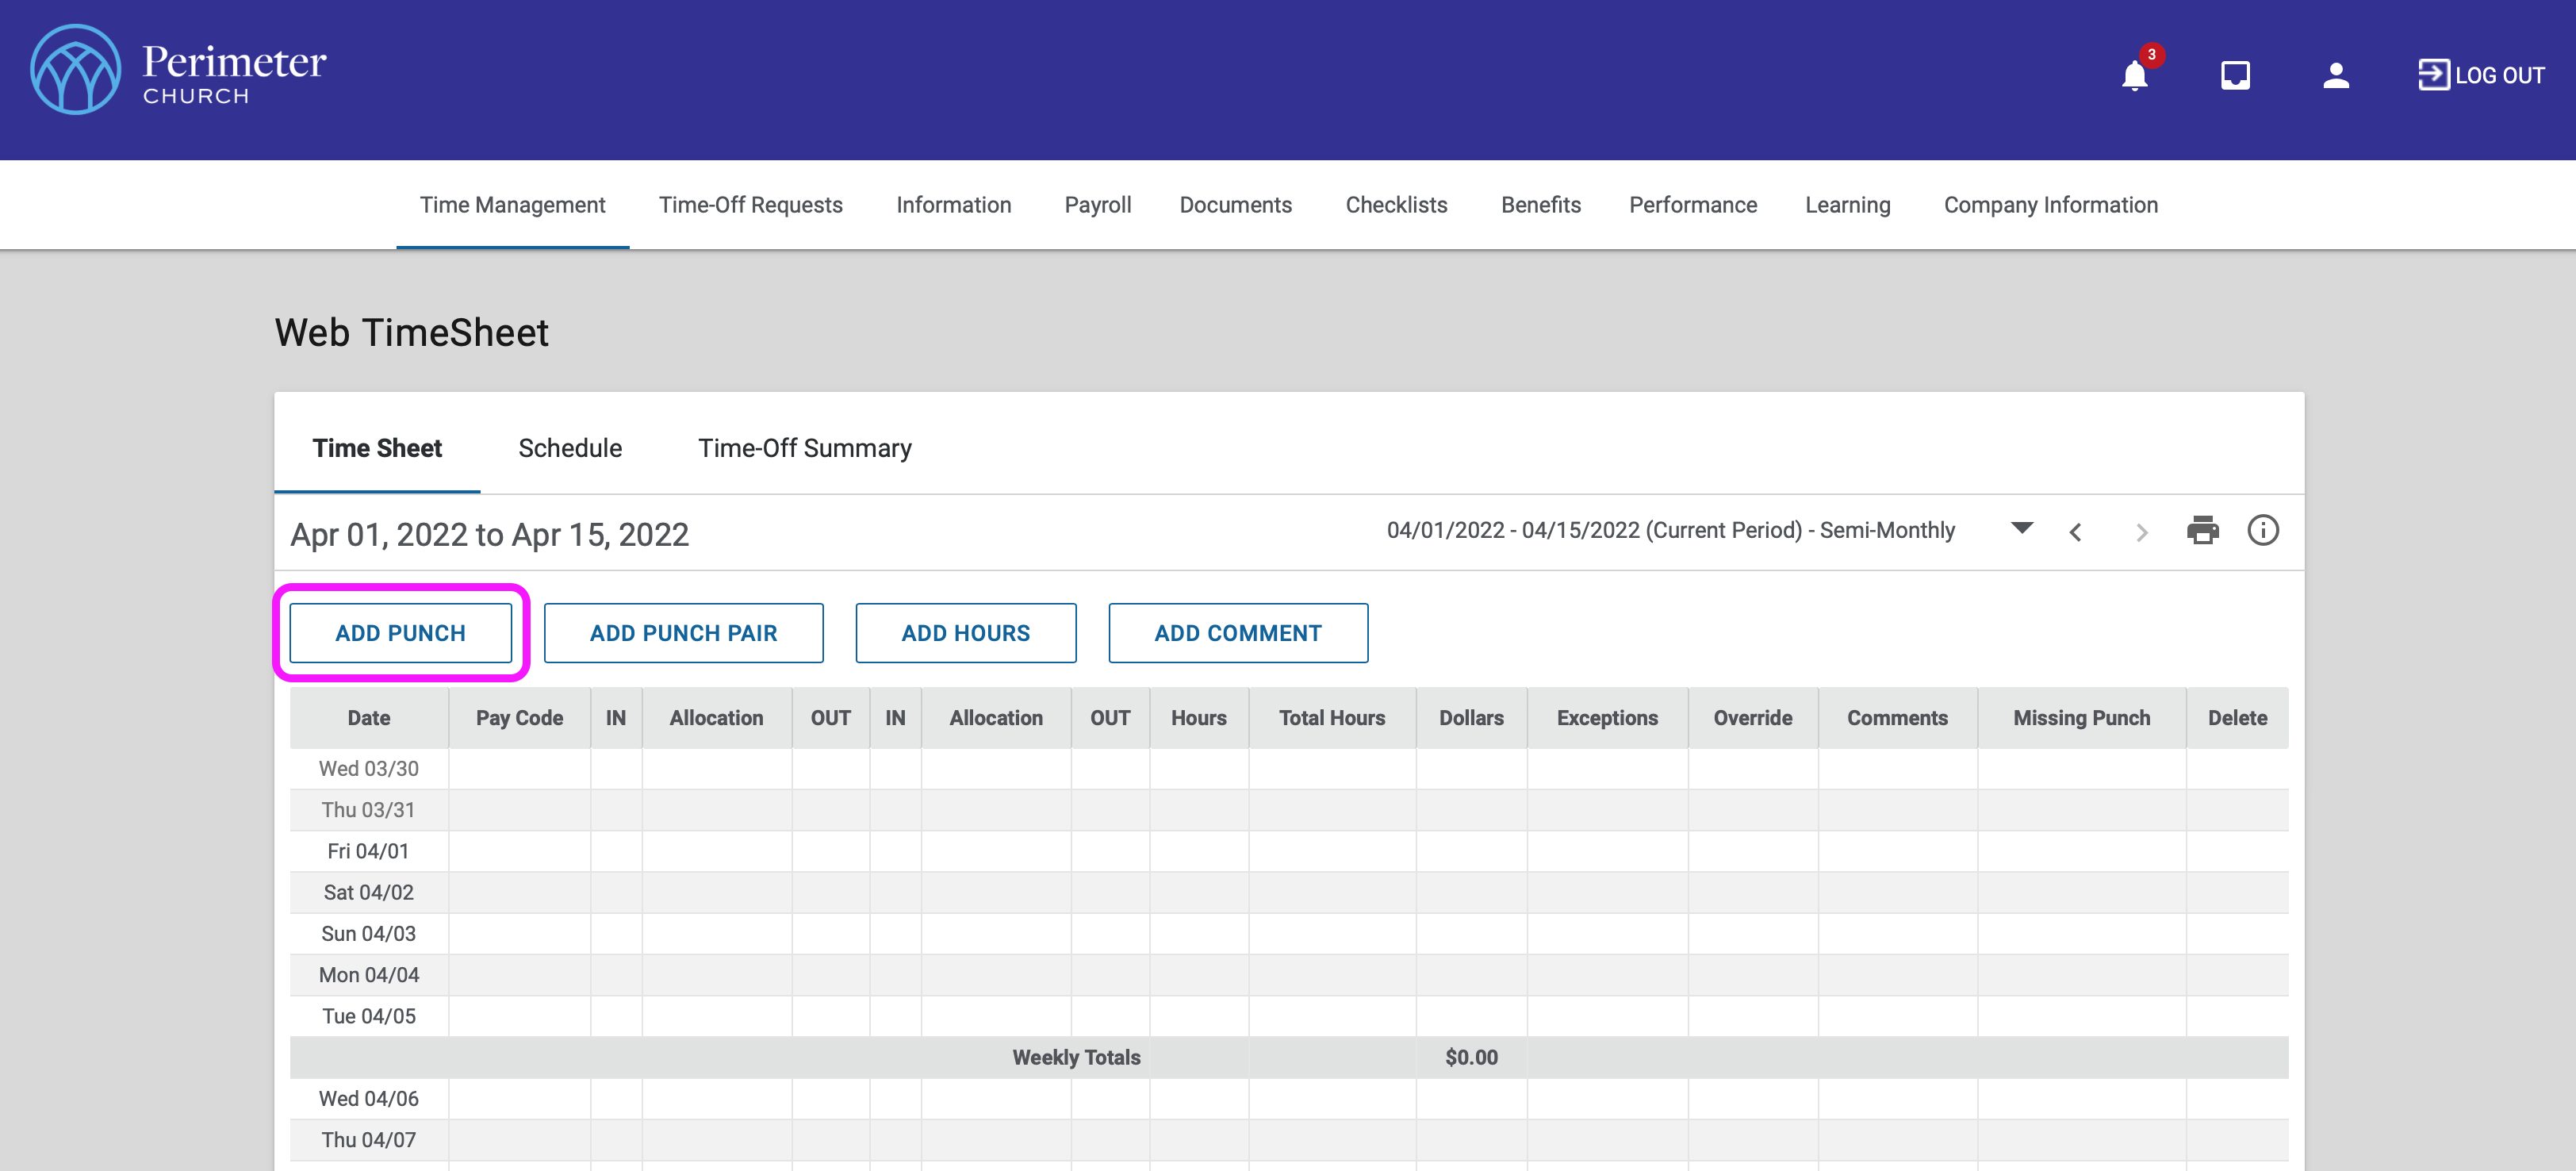Open the Documents menu
The height and width of the screenshot is (1171, 2576).
(x=1235, y=205)
